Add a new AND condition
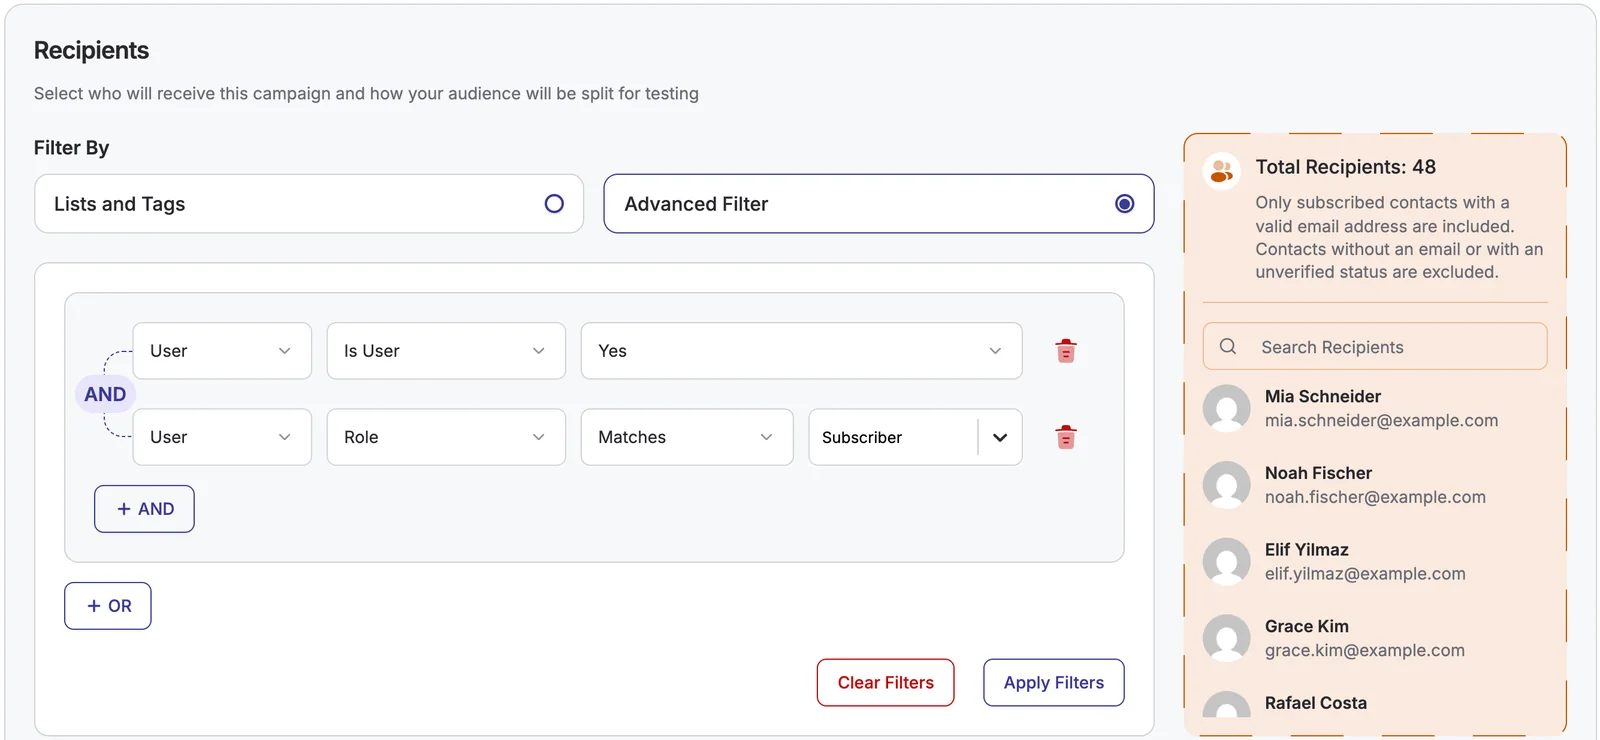This screenshot has width=1600, height=740. click(144, 509)
